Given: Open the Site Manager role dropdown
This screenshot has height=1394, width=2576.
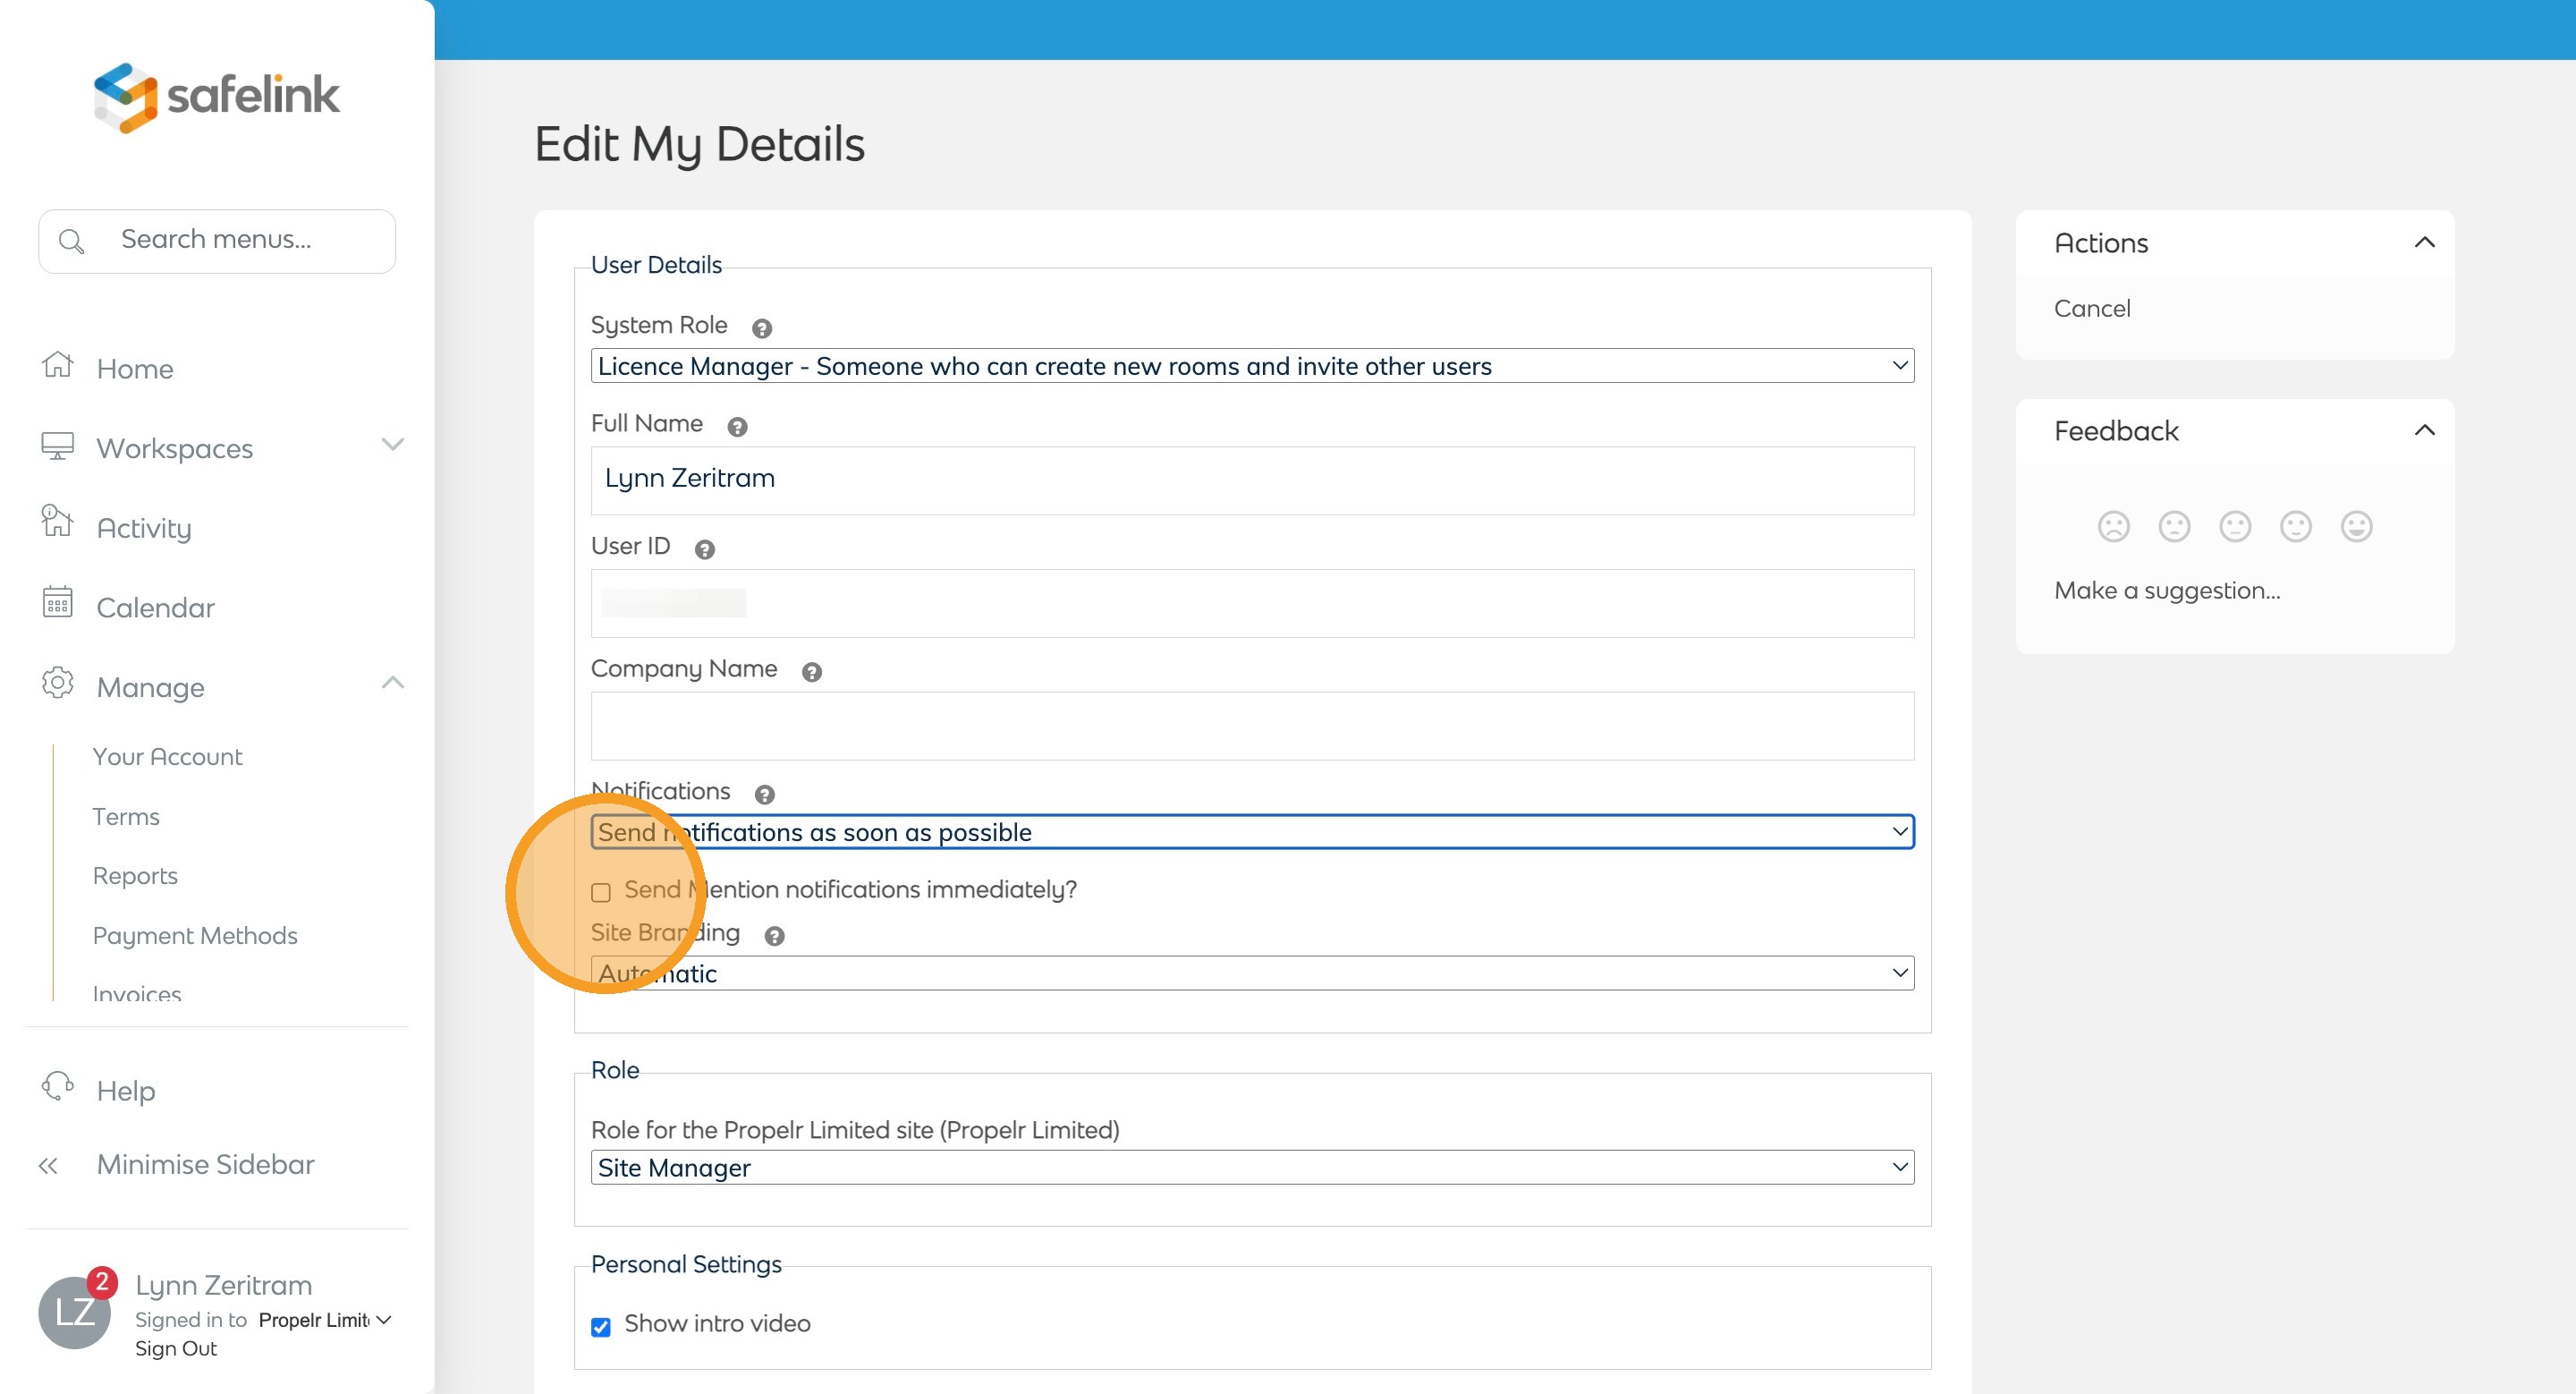Looking at the screenshot, I should coord(1252,1167).
